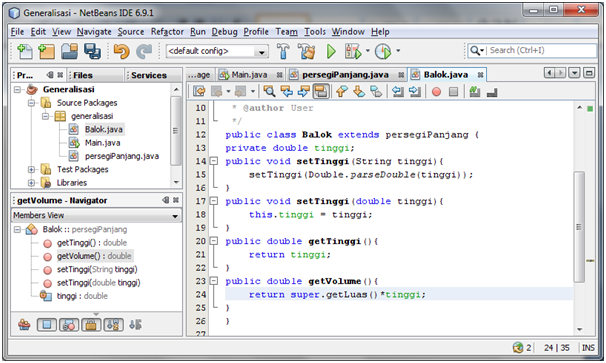Toggle Show Inherited Members in Navigator

point(24,324)
